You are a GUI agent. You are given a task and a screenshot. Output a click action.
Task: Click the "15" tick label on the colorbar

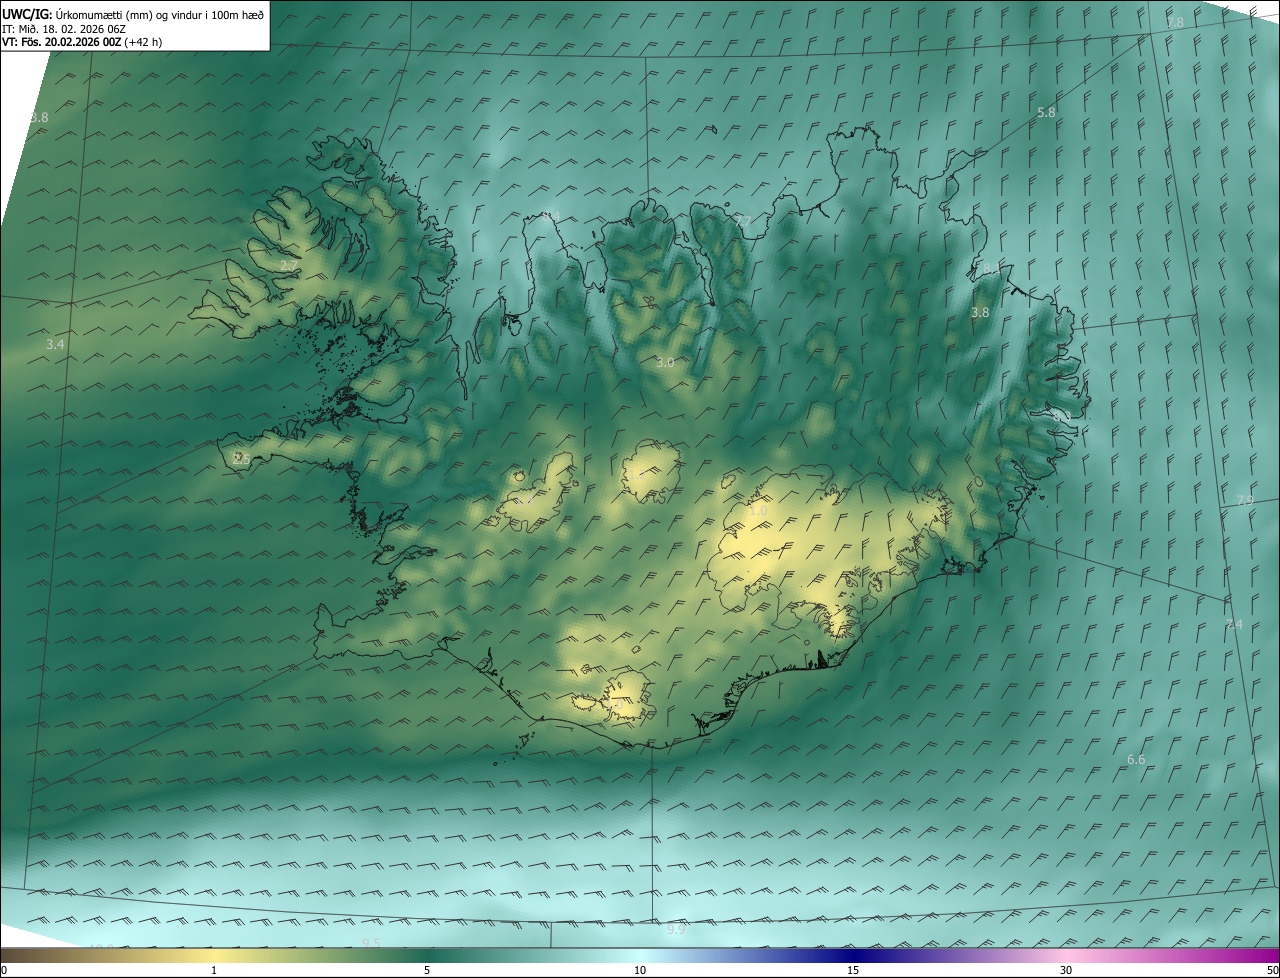853,970
